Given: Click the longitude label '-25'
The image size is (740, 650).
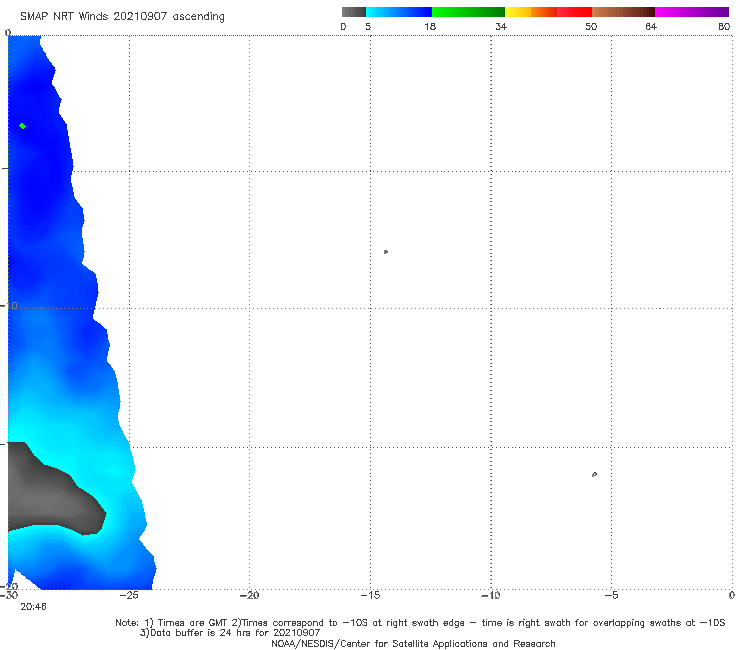Looking at the screenshot, I should [129, 596].
